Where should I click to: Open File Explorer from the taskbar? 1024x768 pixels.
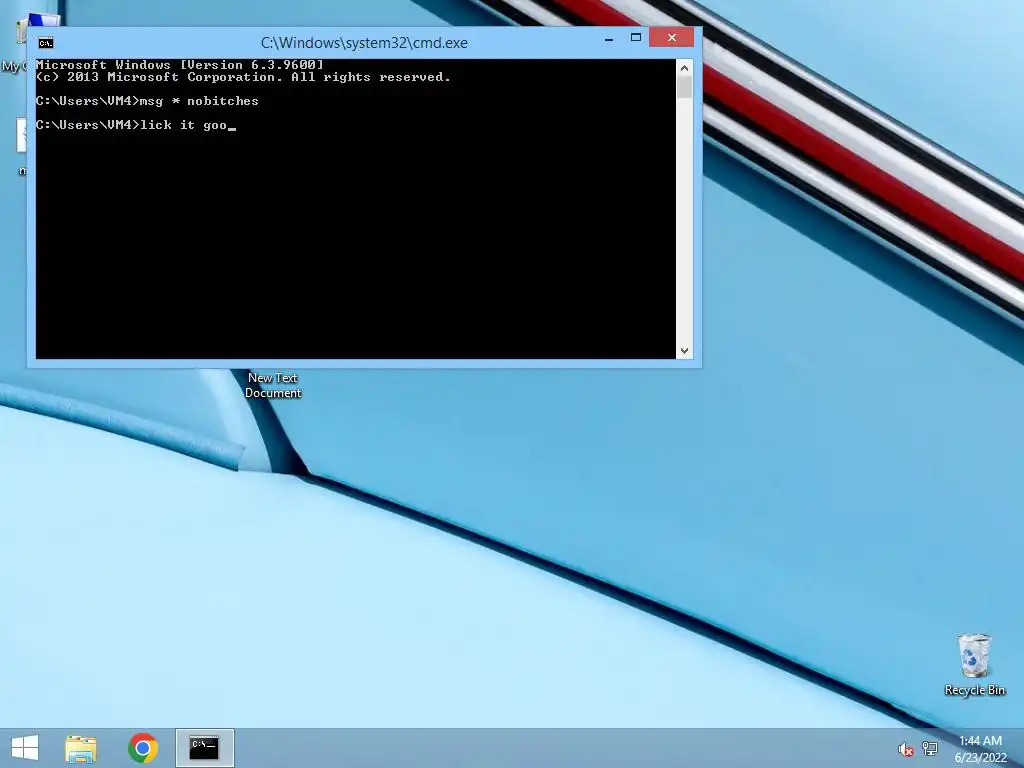pos(81,748)
